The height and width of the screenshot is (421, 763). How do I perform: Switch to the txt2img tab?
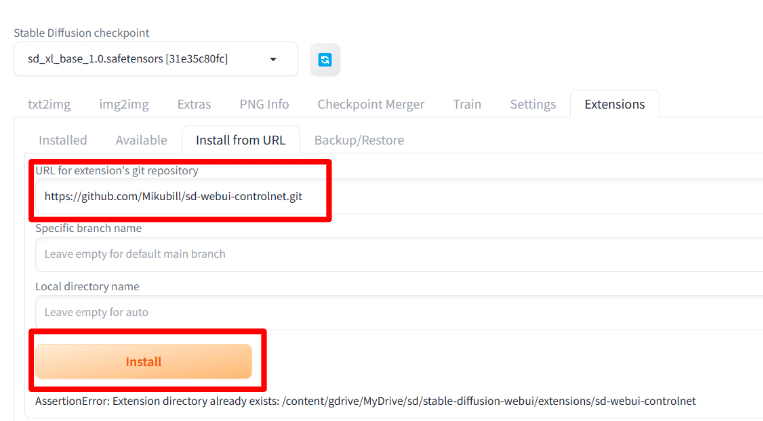(x=49, y=104)
